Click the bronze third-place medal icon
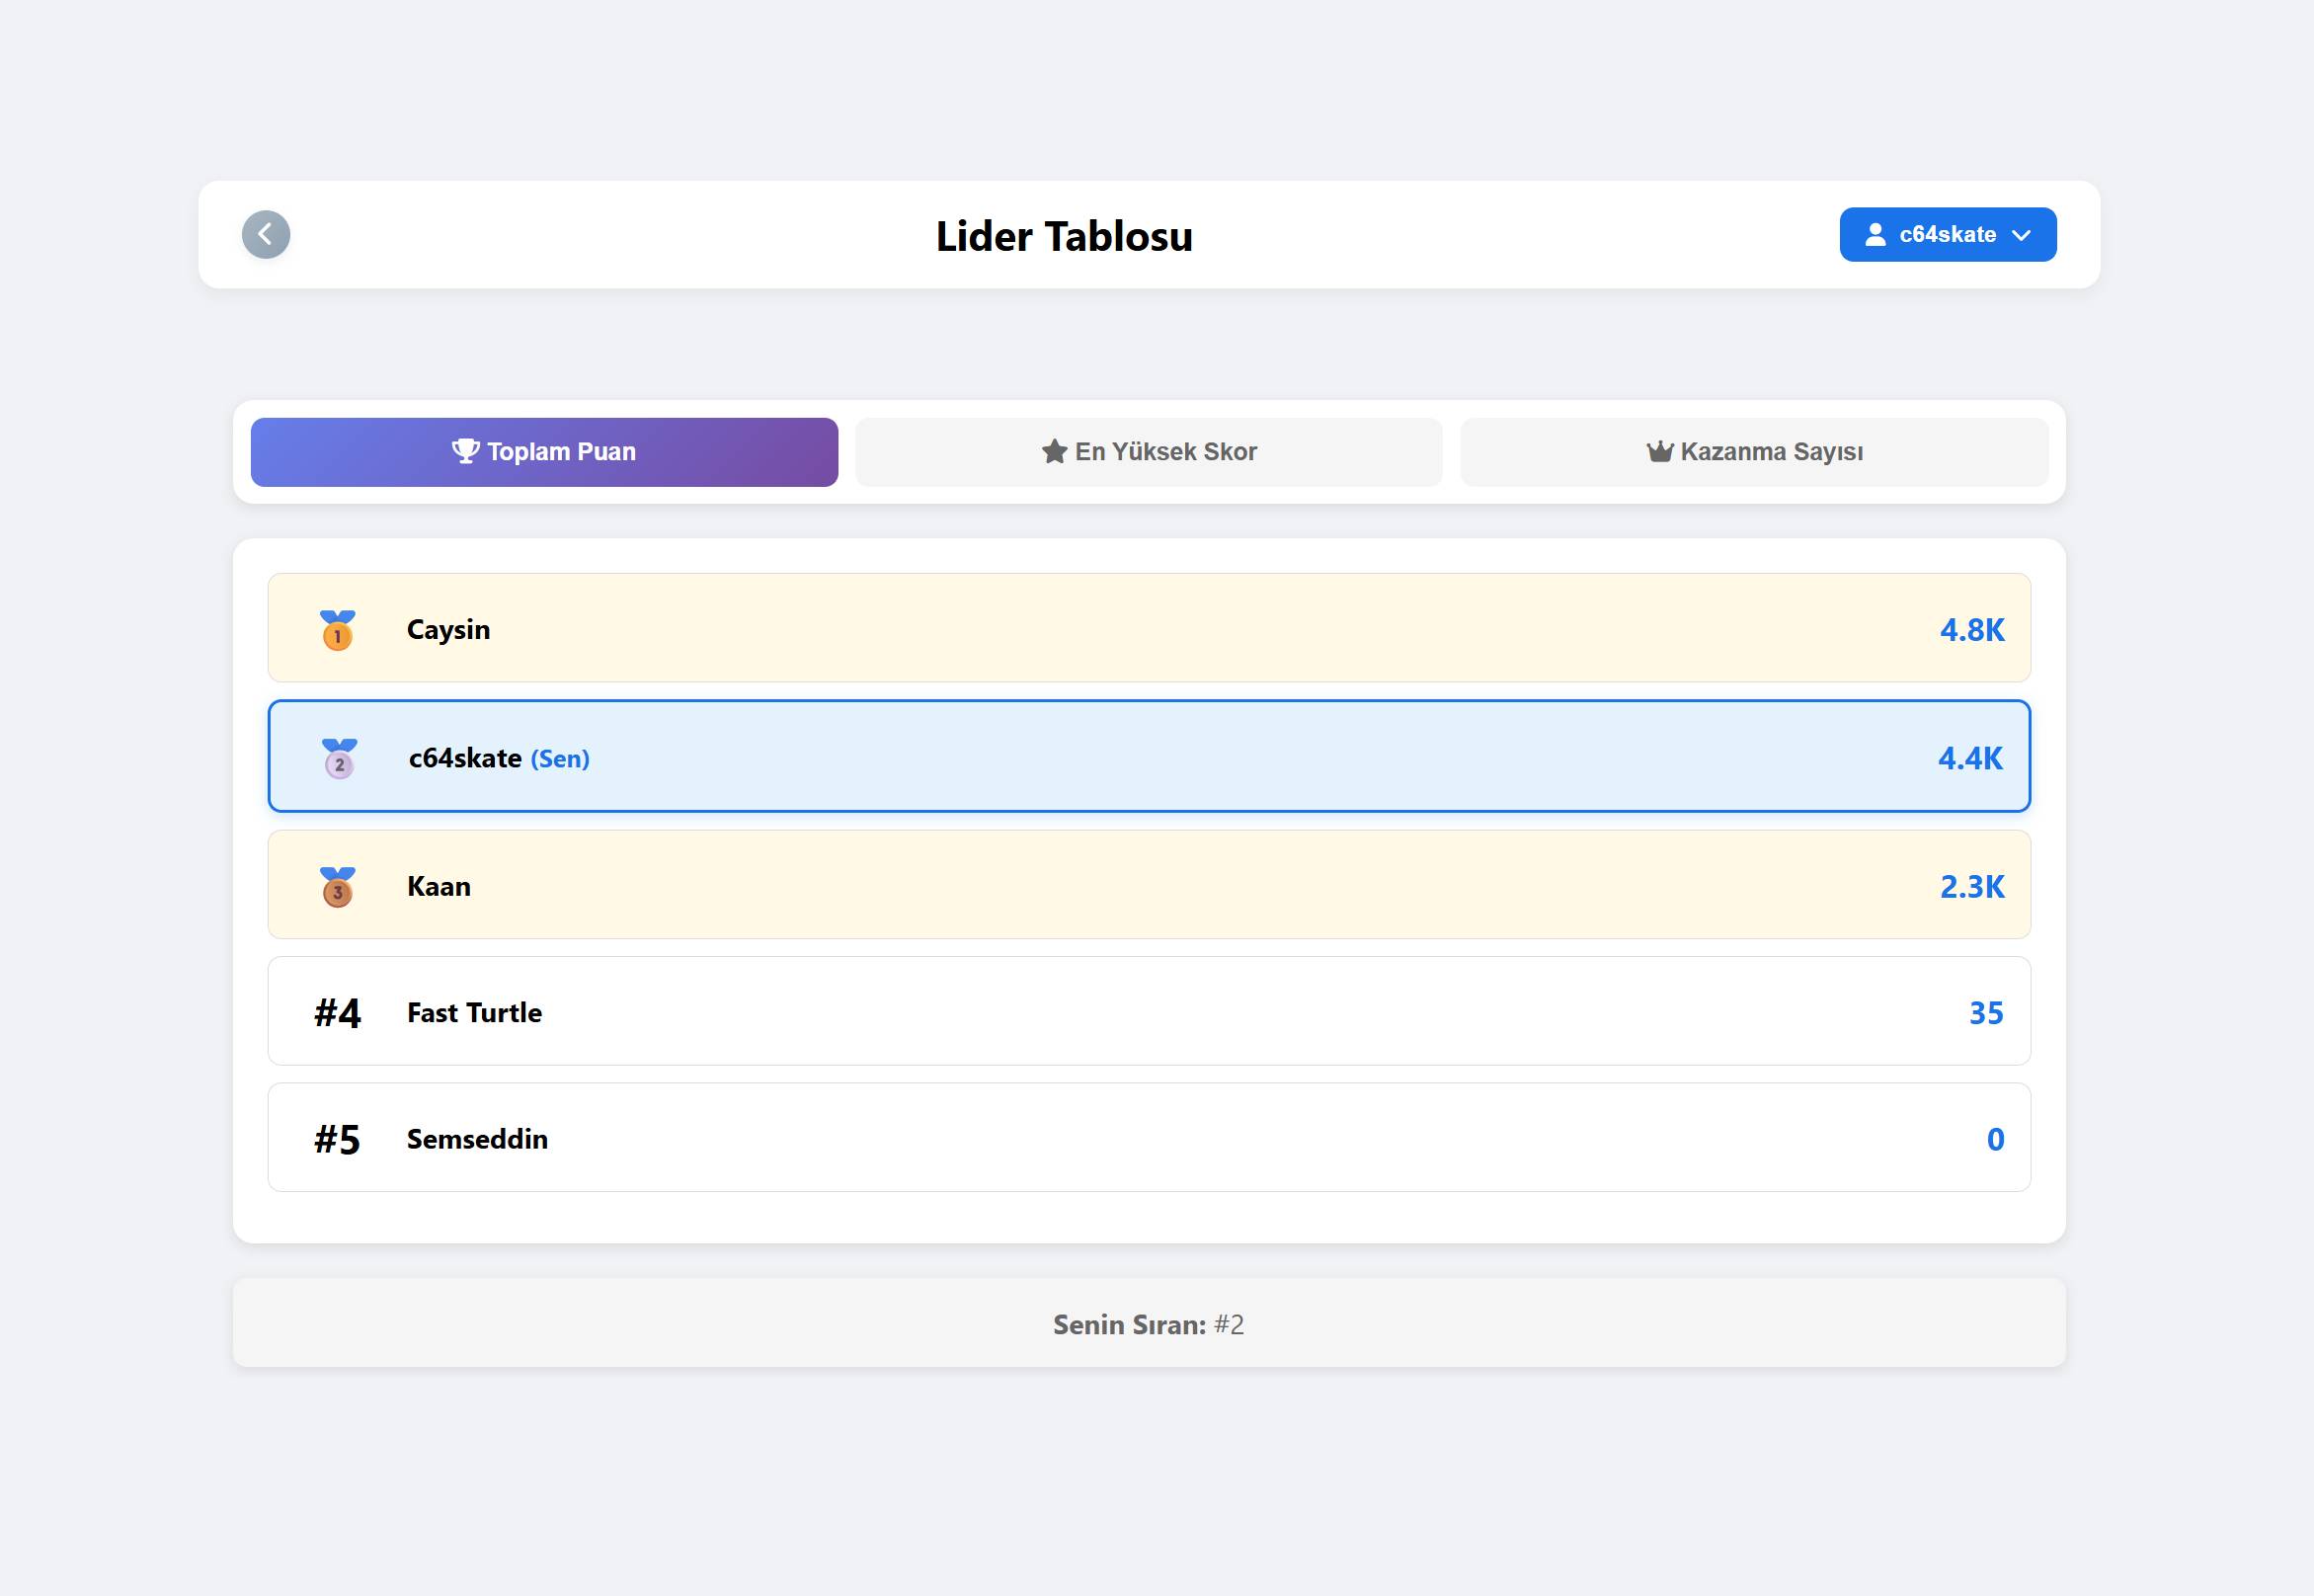 (337, 887)
